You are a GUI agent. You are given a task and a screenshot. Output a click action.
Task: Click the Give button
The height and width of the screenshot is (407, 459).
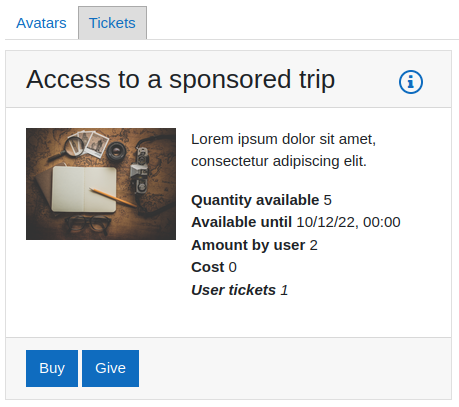pyautogui.click(x=110, y=368)
